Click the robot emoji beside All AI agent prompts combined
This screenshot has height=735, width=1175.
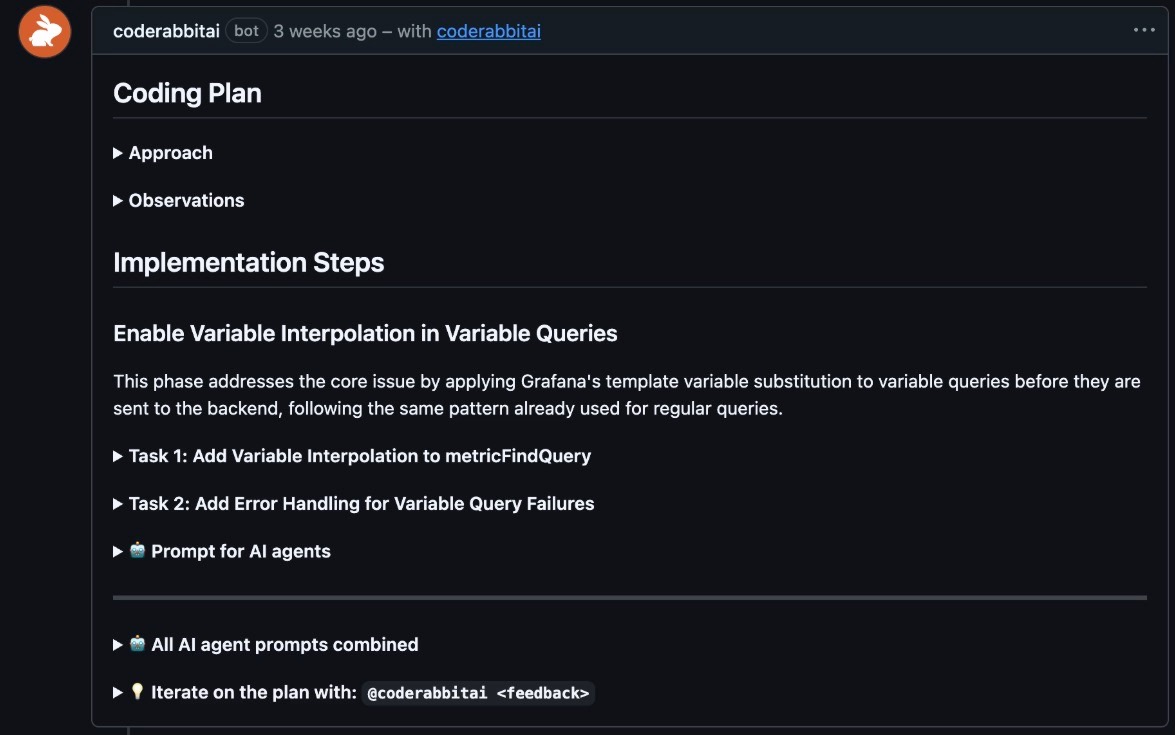[x=138, y=645]
